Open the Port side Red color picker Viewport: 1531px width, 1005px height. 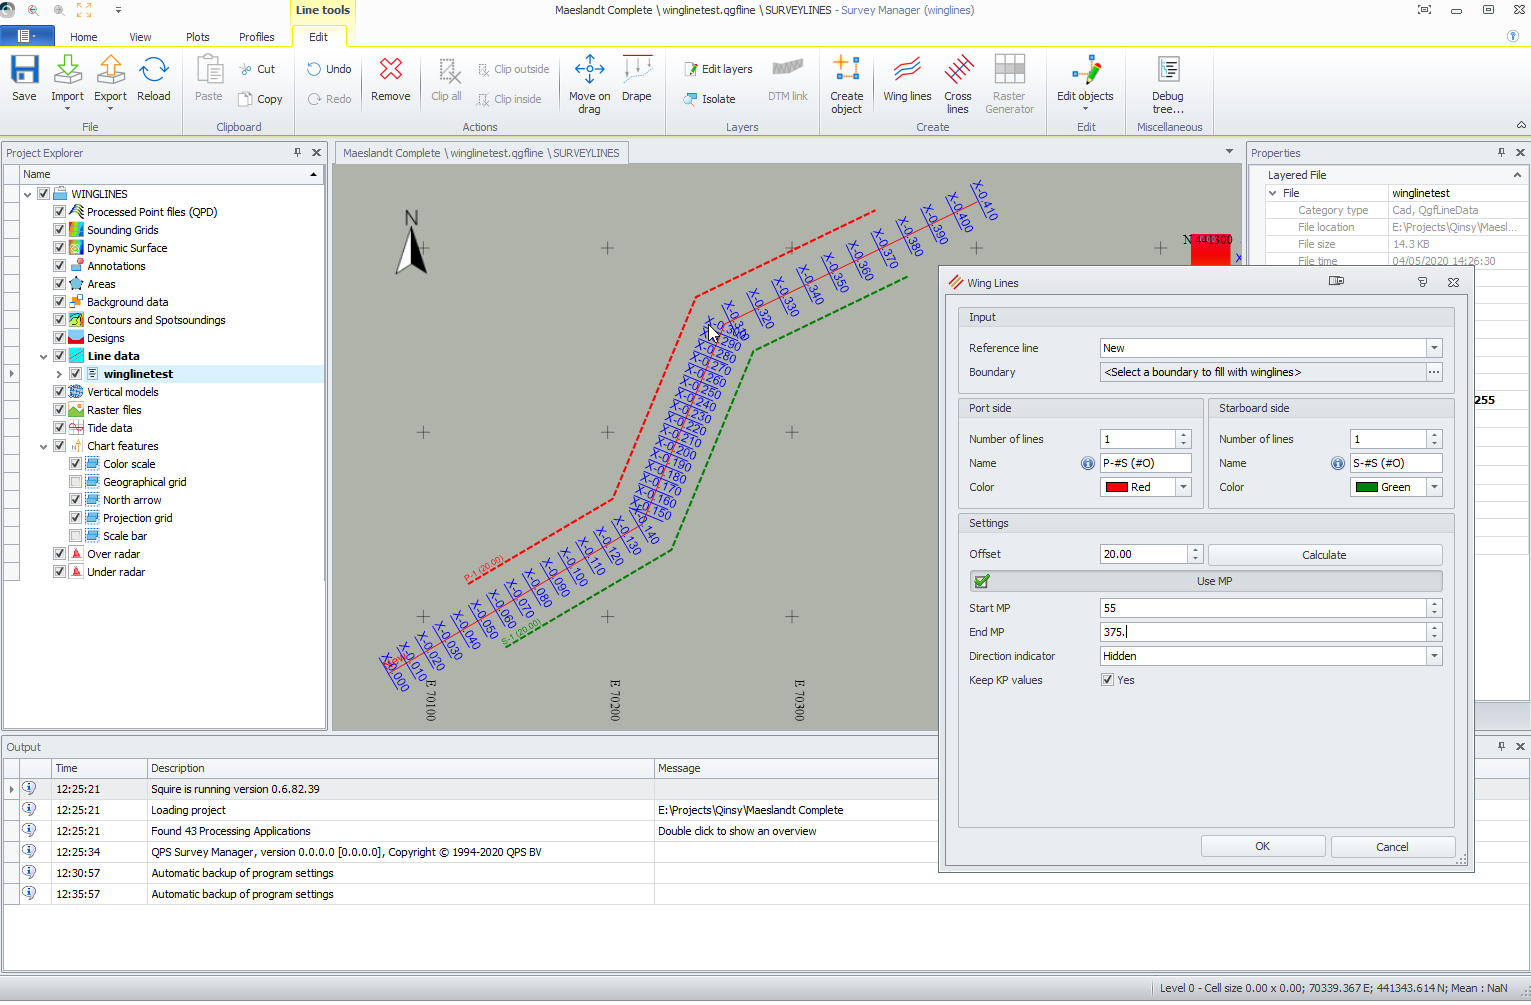click(x=1183, y=487)
